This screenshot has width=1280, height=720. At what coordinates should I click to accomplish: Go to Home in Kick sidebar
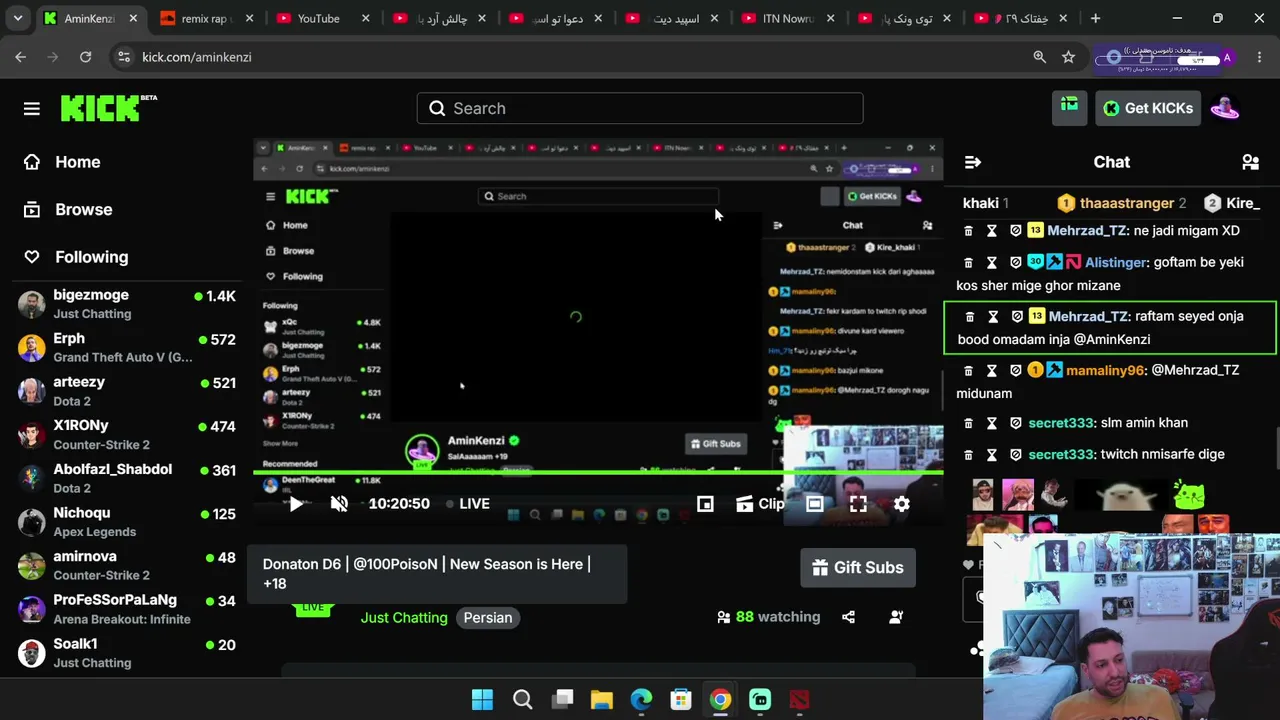click(x=62, y=162)
